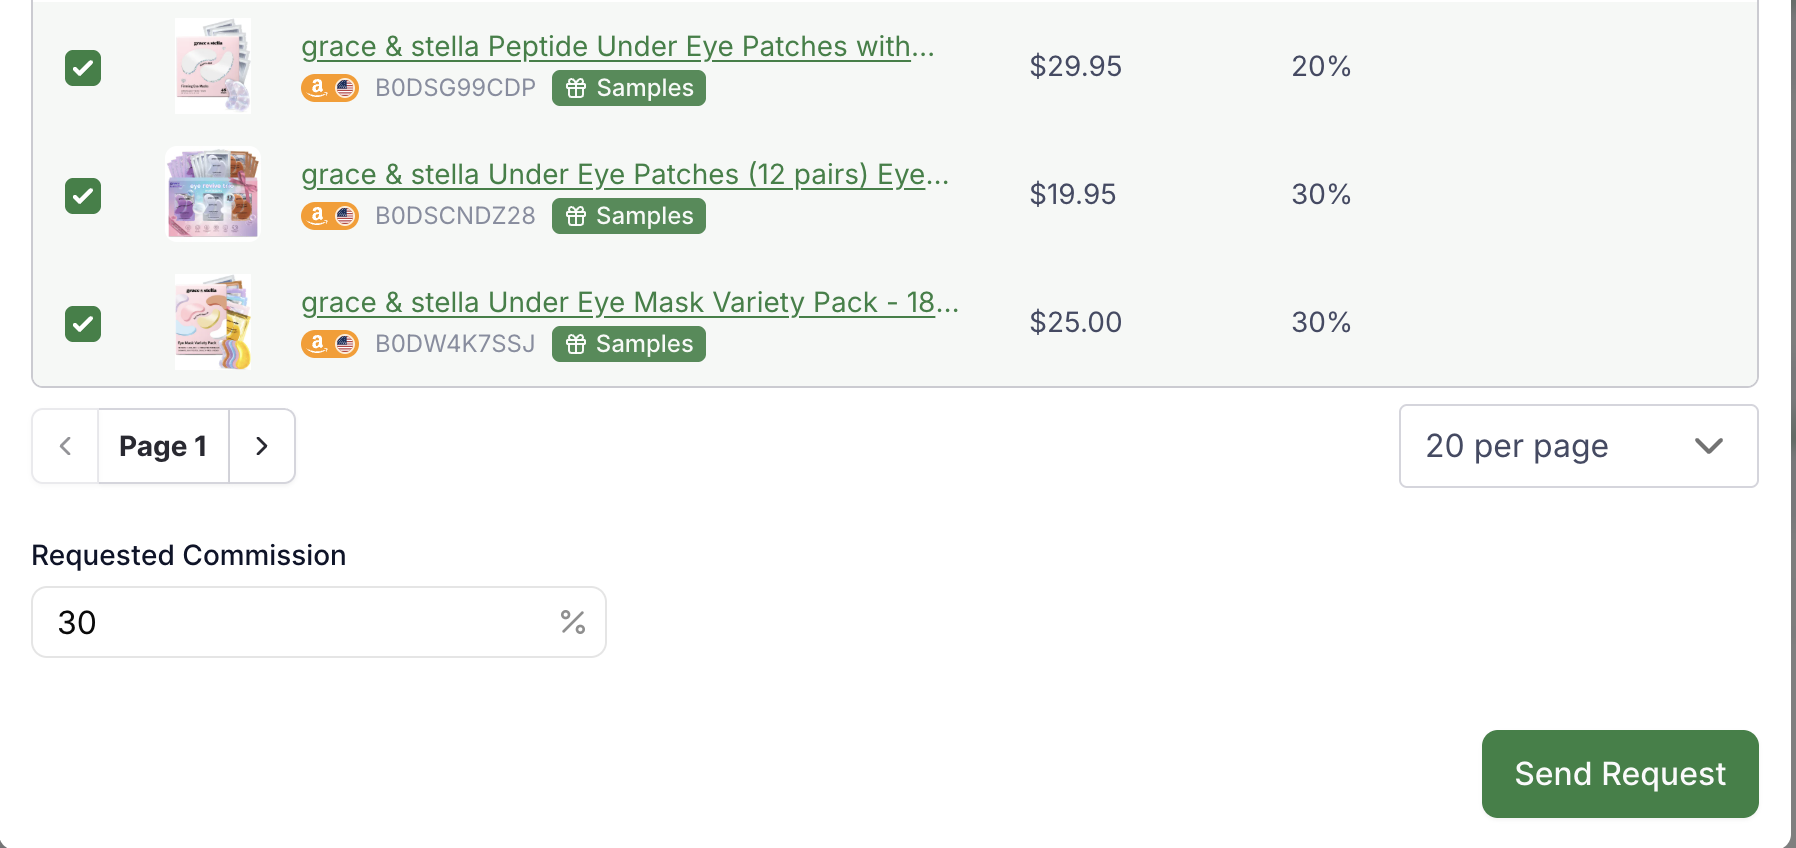The height and width of the screenshot is (848, 1796).
Task: Uncheck the Under Eye Mask Variety Pack product
Action: coord(83,323)
